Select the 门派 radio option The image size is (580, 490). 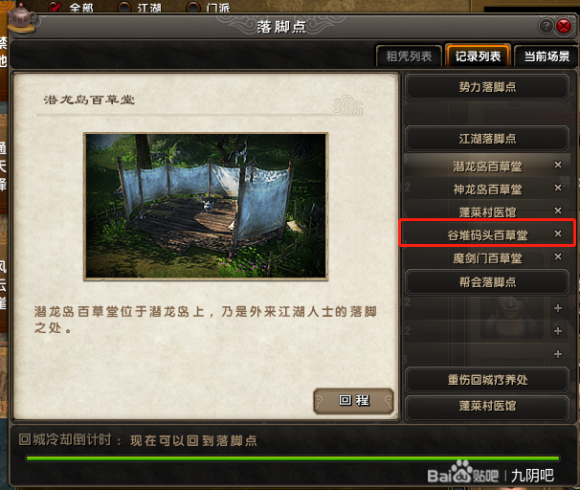click(193, 7)
